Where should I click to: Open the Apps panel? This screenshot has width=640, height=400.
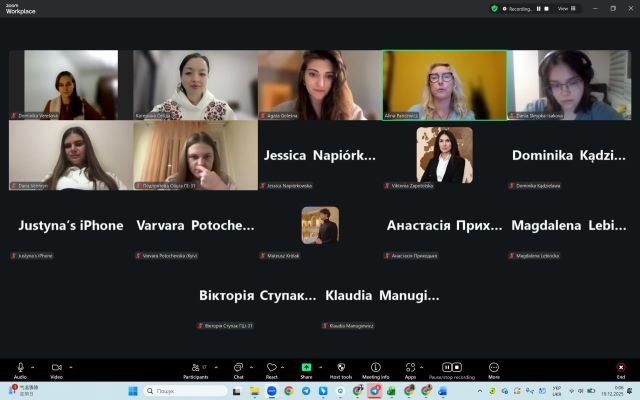410,367
